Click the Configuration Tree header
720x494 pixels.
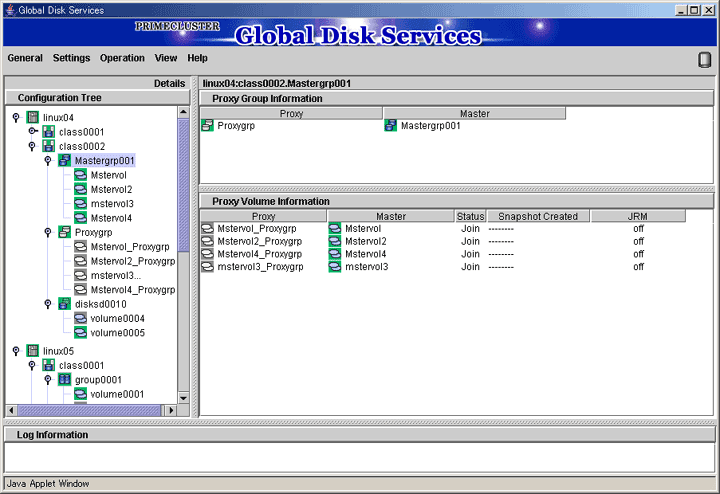tap(97, 98)
